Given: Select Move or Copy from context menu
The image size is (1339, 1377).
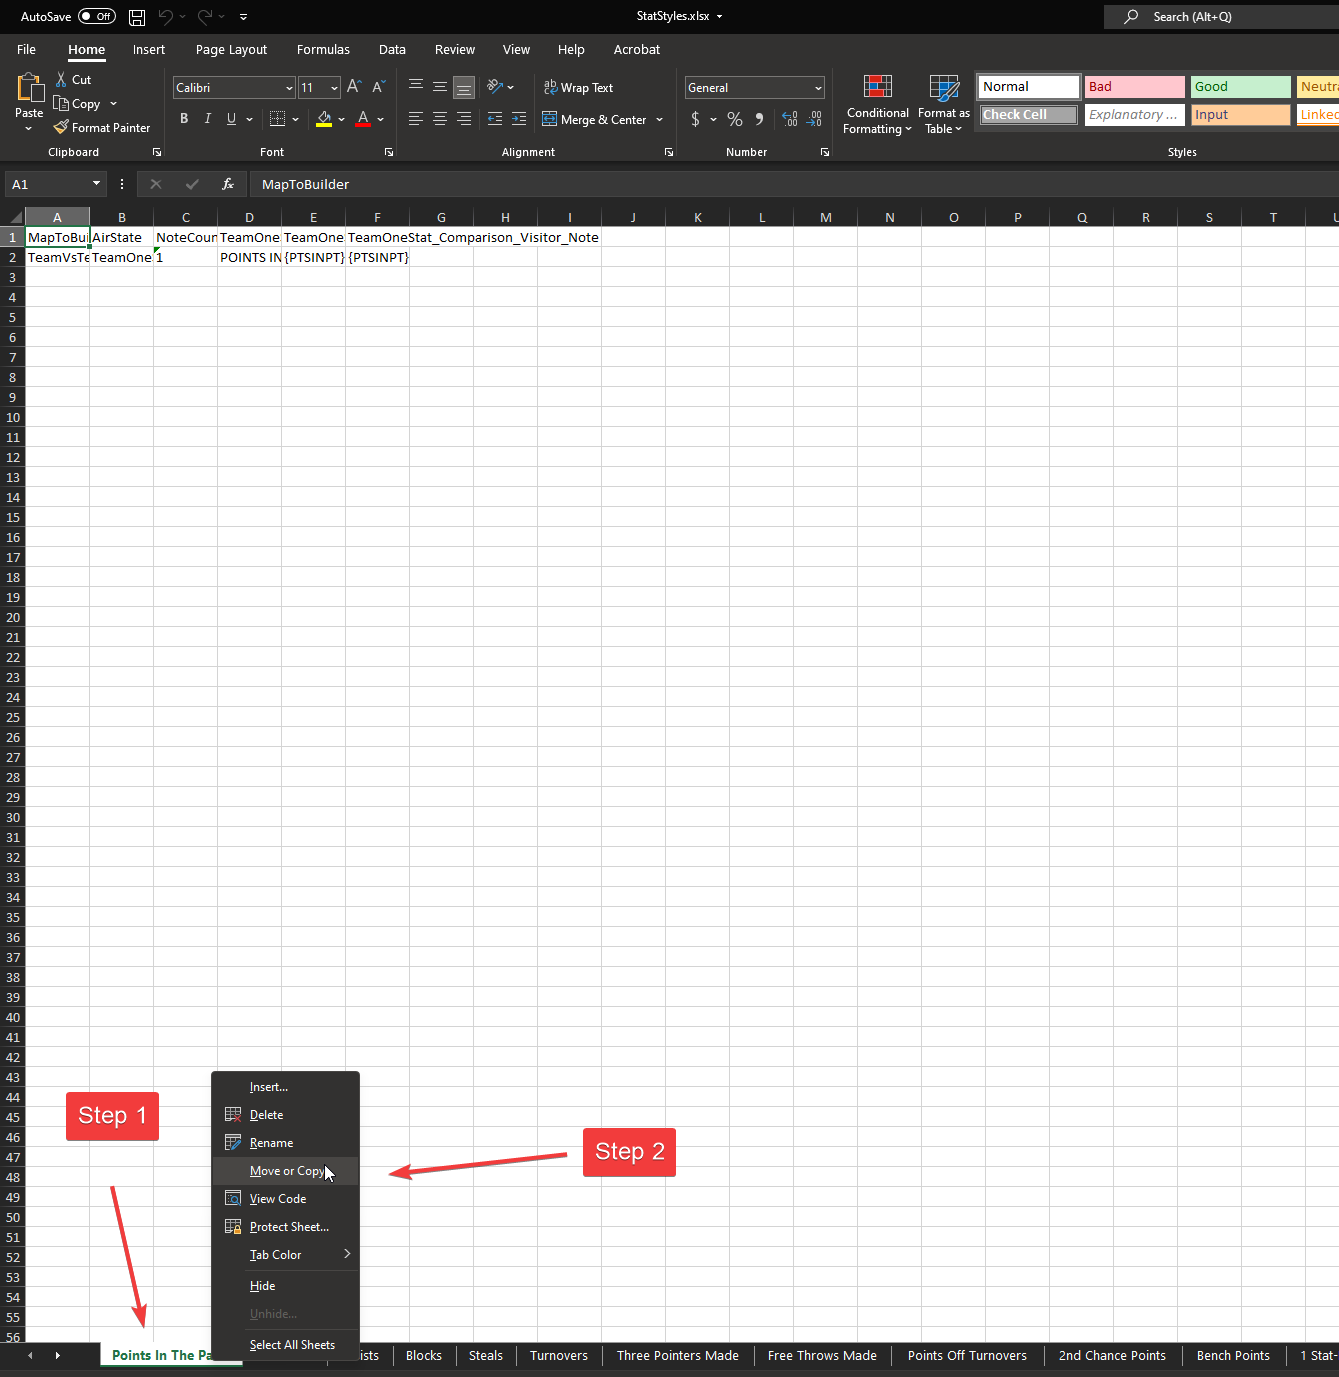Looking at the screenshot, I should click(x=286, y=1171).
